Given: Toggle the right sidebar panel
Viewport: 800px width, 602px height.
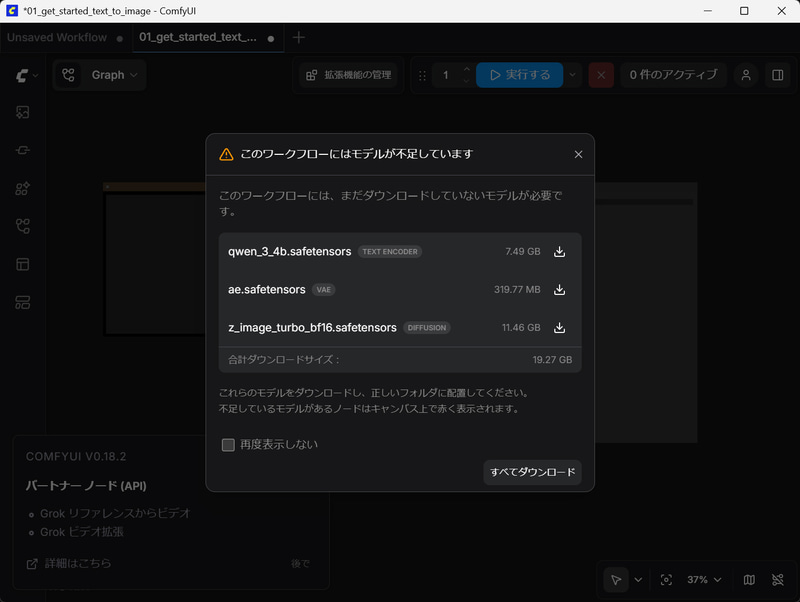Looking at the screenshot, I should pyautogui.click(x=780, y=75).
